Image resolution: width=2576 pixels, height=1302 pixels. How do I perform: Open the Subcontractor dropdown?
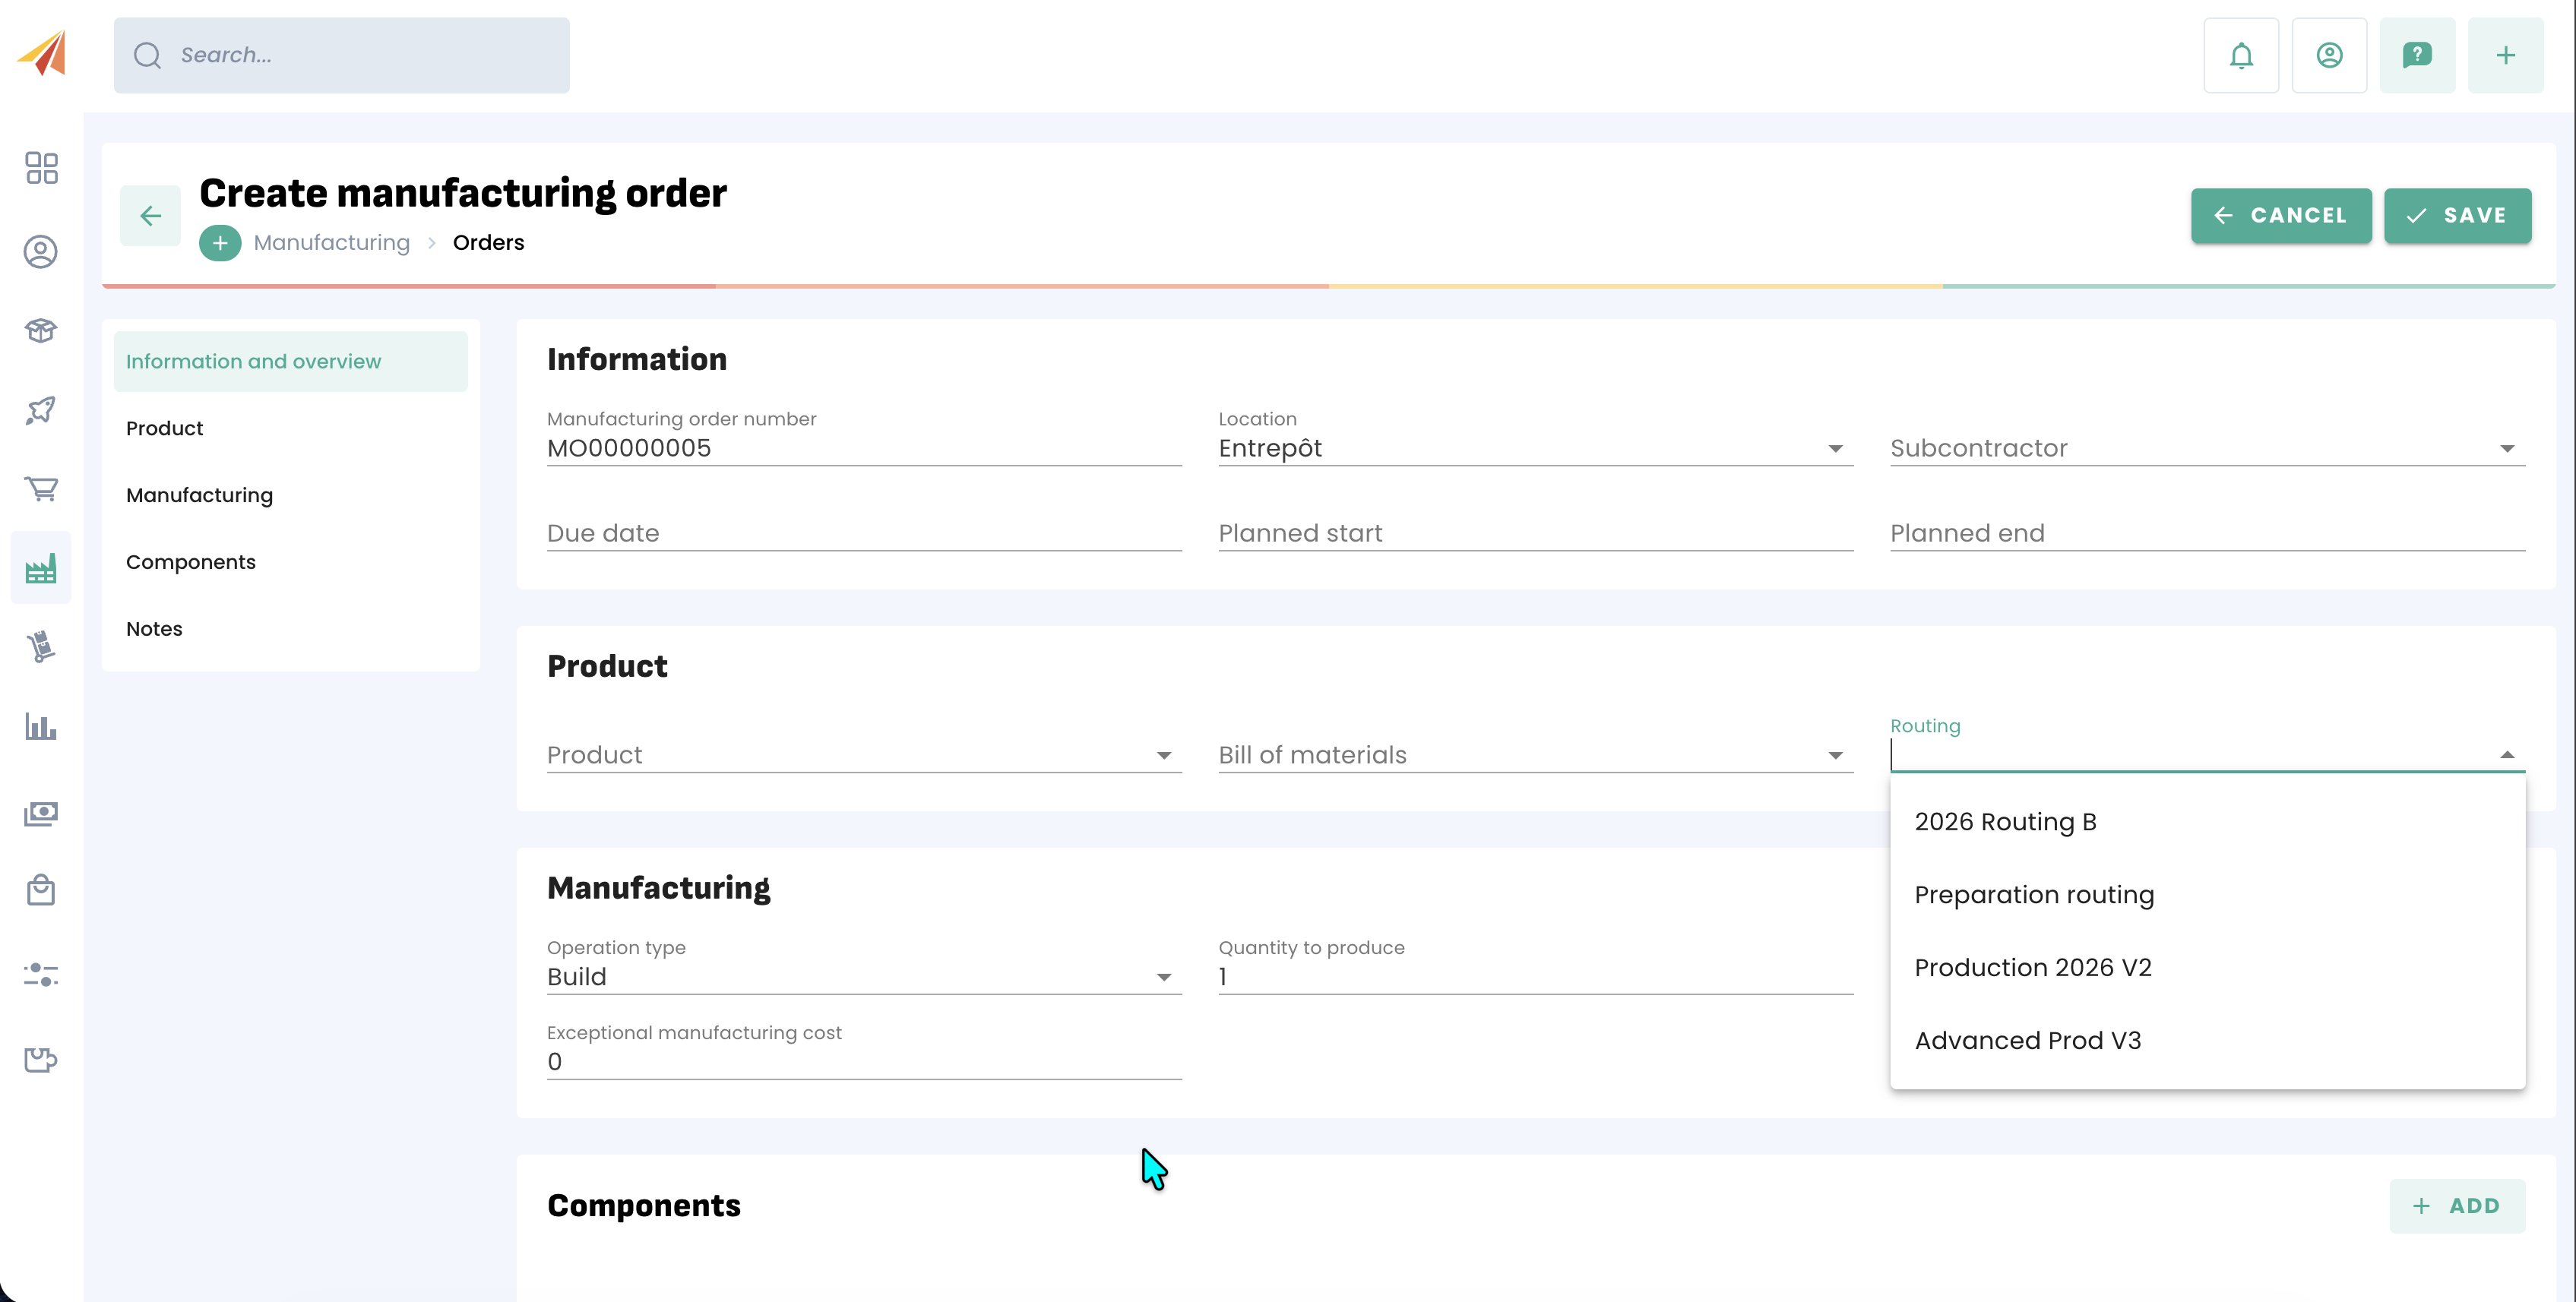click(x=2206, y=448)
